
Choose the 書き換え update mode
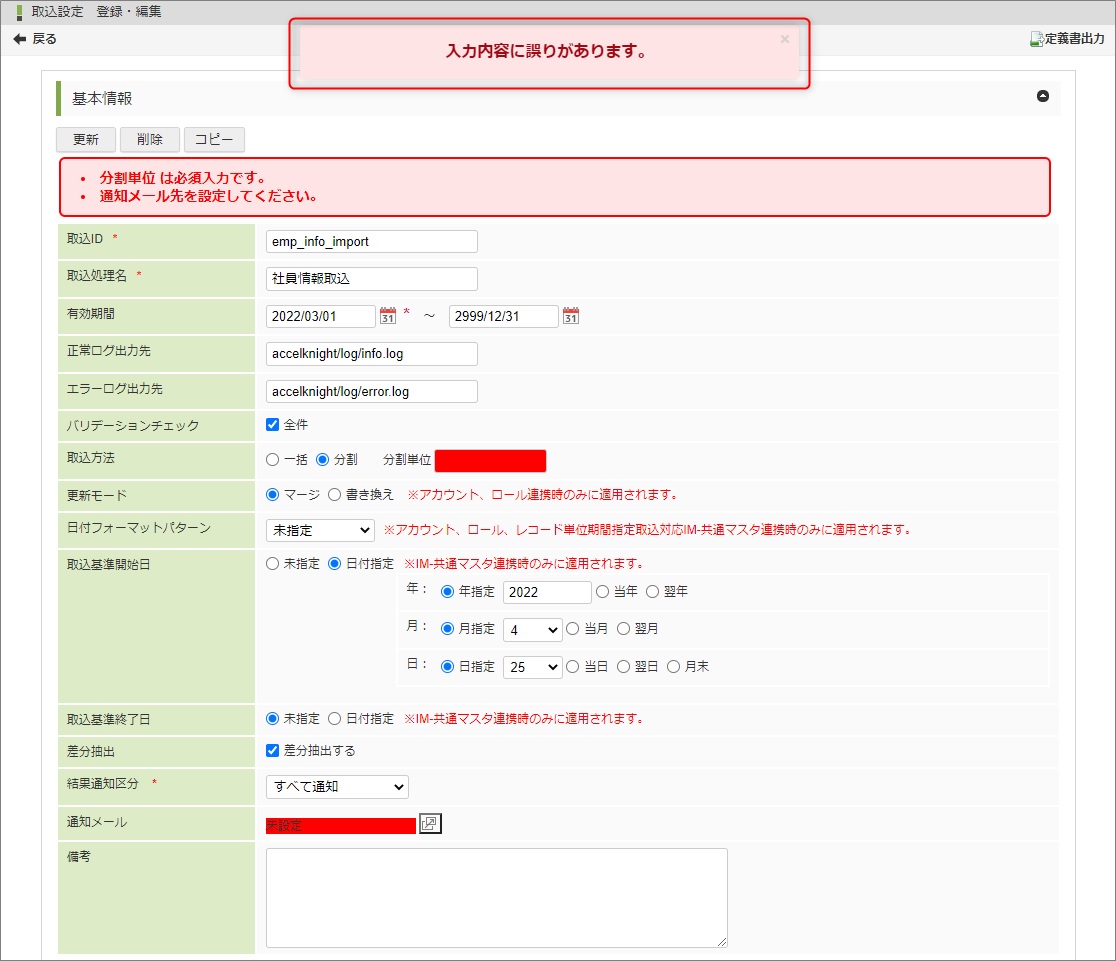[x=334, y=494]
